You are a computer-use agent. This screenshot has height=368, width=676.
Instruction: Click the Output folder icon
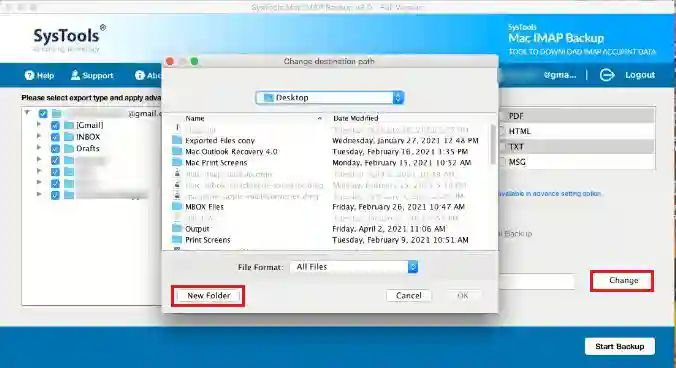pos(177,228)
